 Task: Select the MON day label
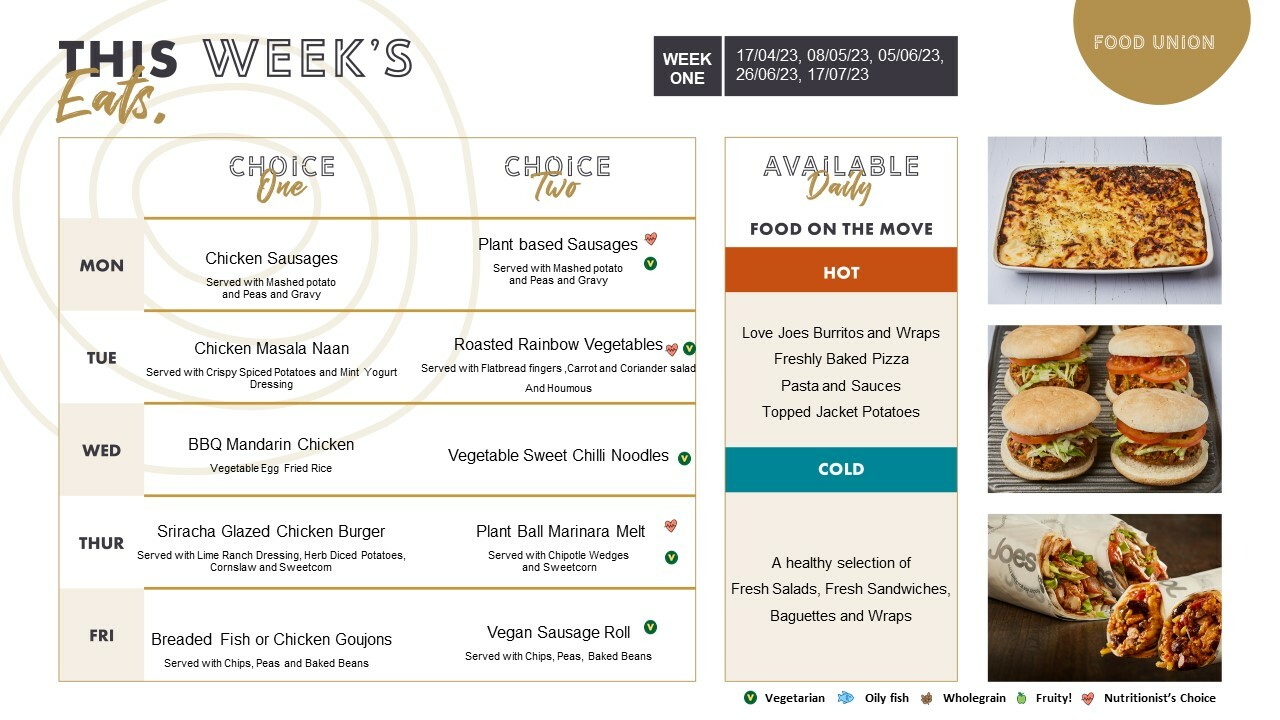click(x=102, y=265)
